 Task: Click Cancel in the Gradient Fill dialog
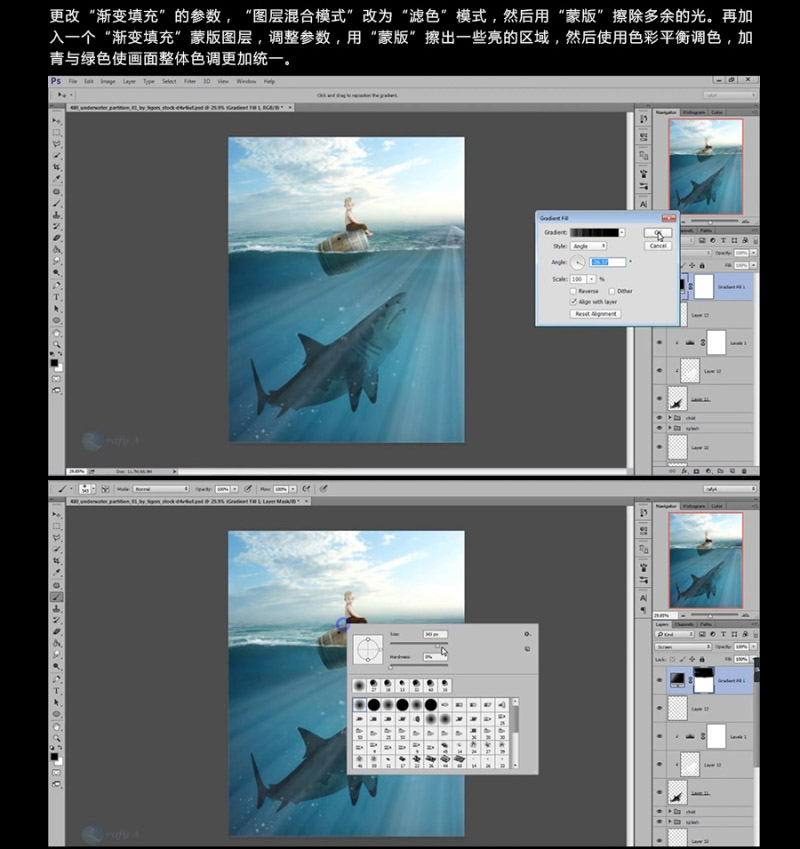(658, 246)
